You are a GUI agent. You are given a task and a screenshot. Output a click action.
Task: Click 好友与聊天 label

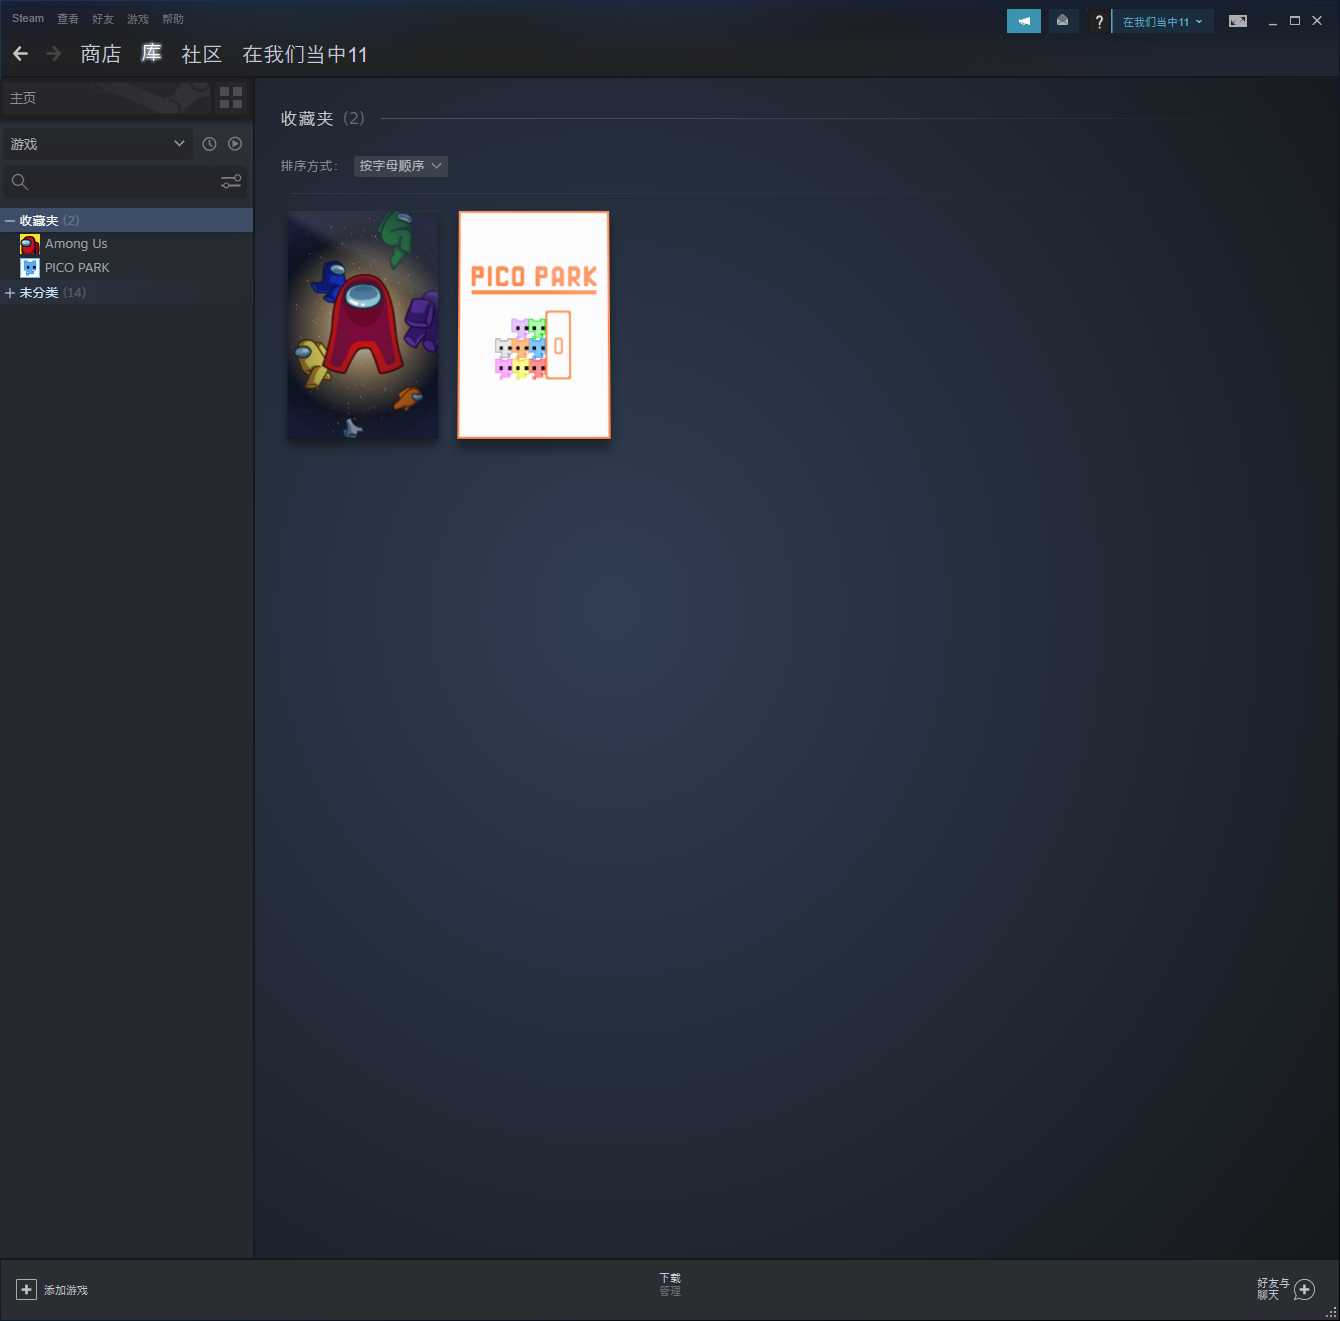(x=1273, y=1289)
